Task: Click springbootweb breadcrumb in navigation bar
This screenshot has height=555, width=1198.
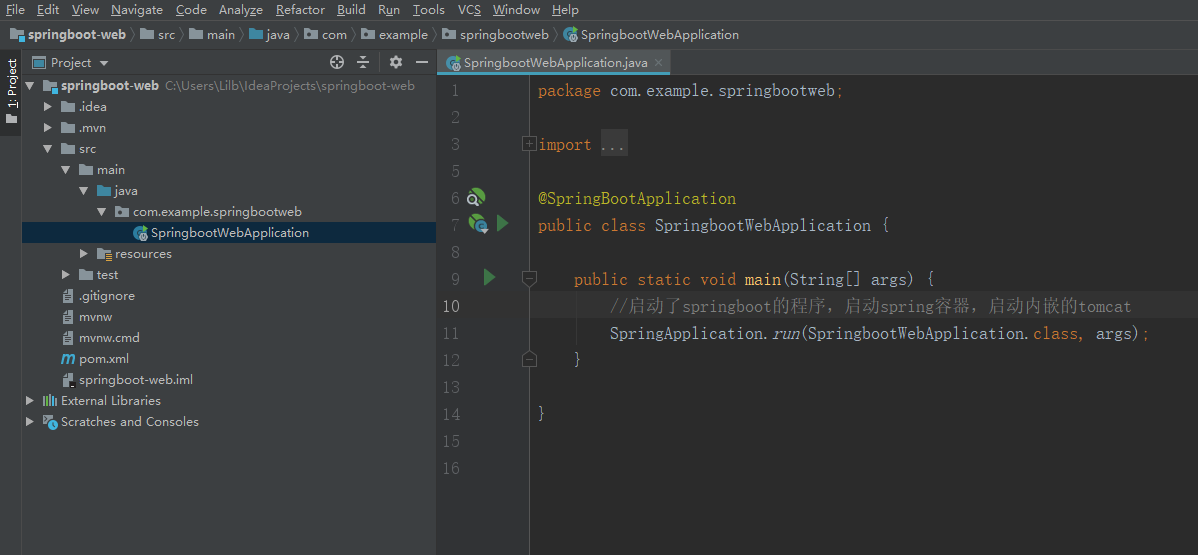Action: [x=496, y=35]
